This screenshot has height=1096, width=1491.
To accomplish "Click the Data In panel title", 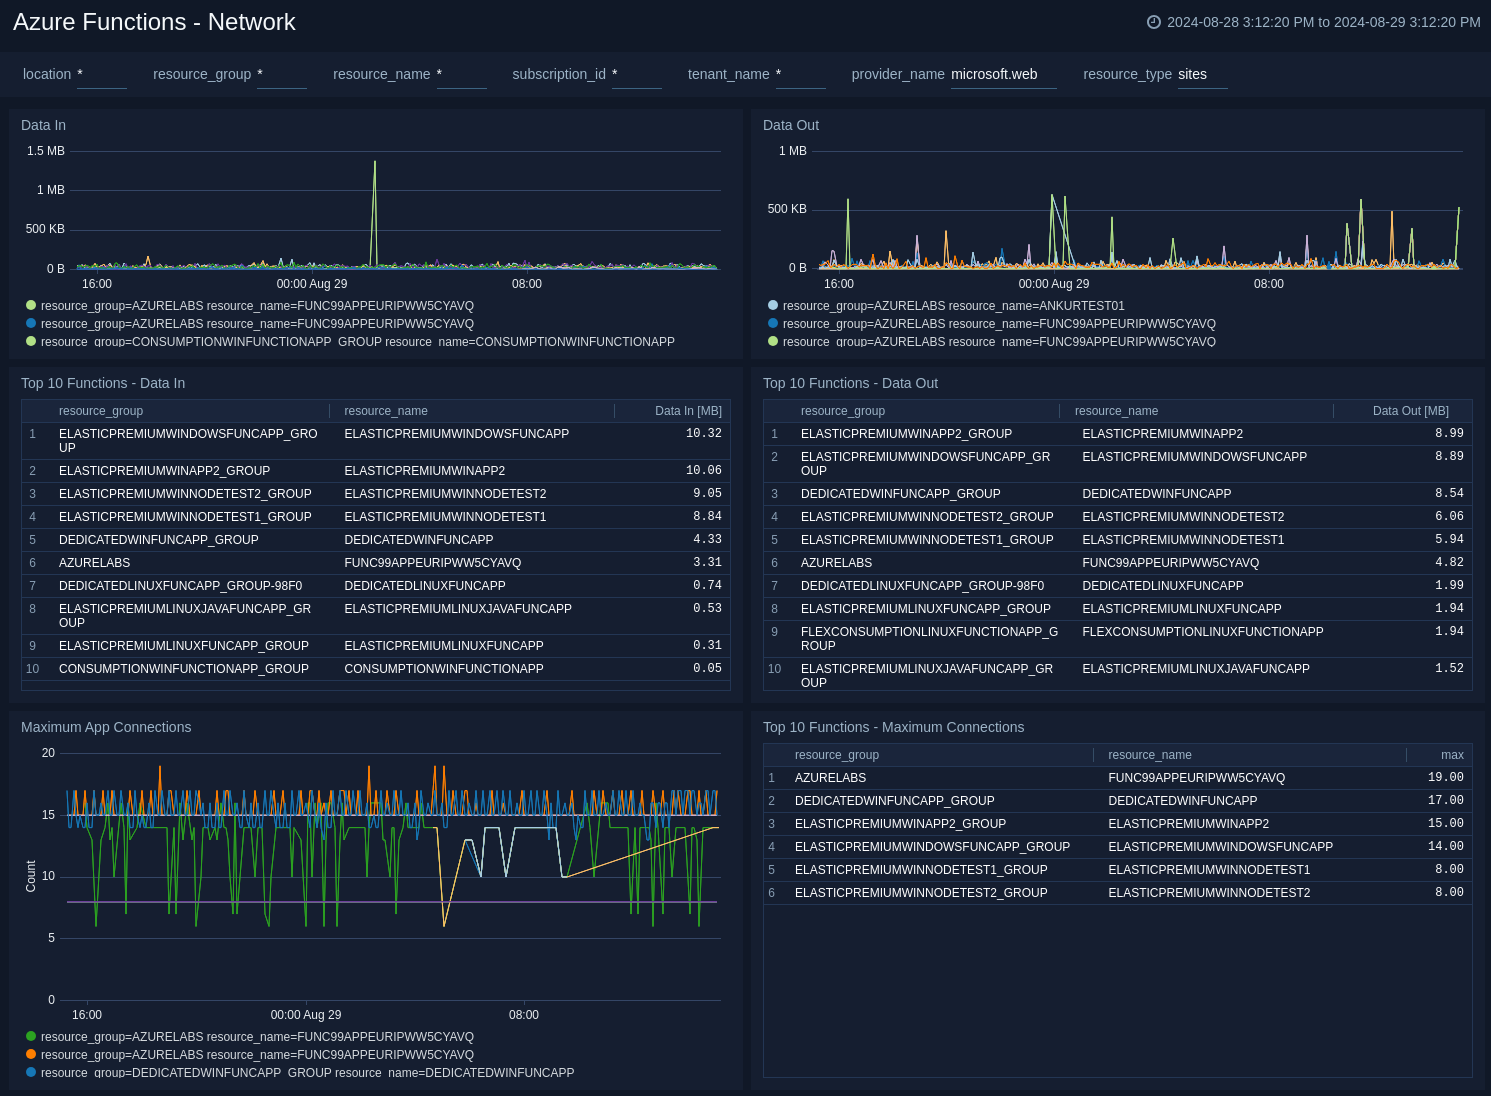I will [x=43, y=125].
